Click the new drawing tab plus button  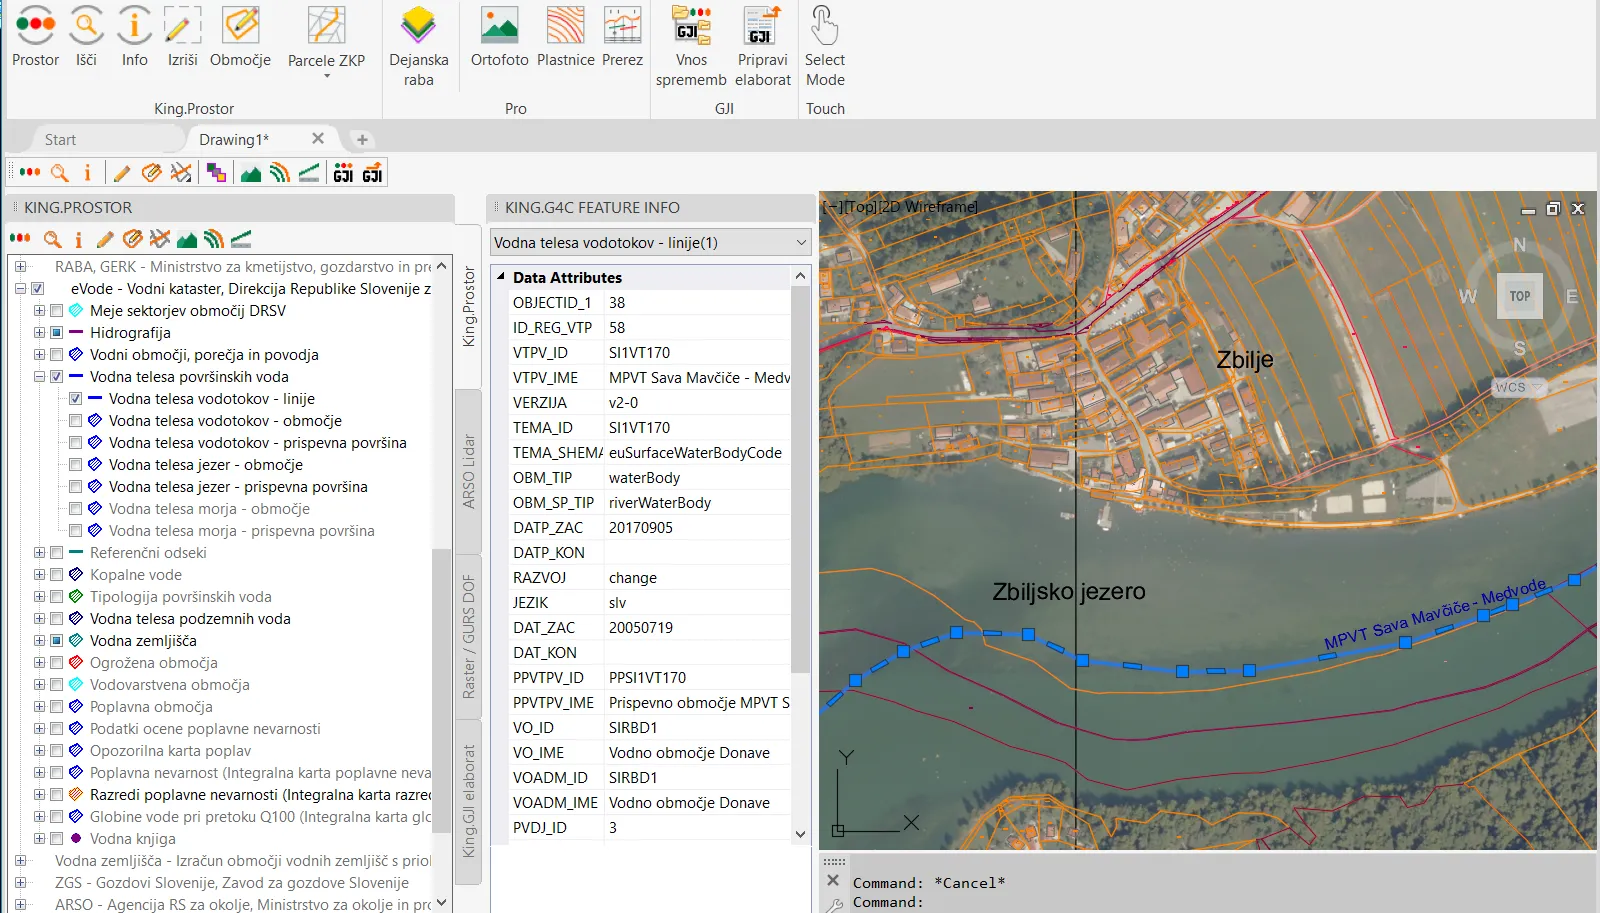point(362,140)
